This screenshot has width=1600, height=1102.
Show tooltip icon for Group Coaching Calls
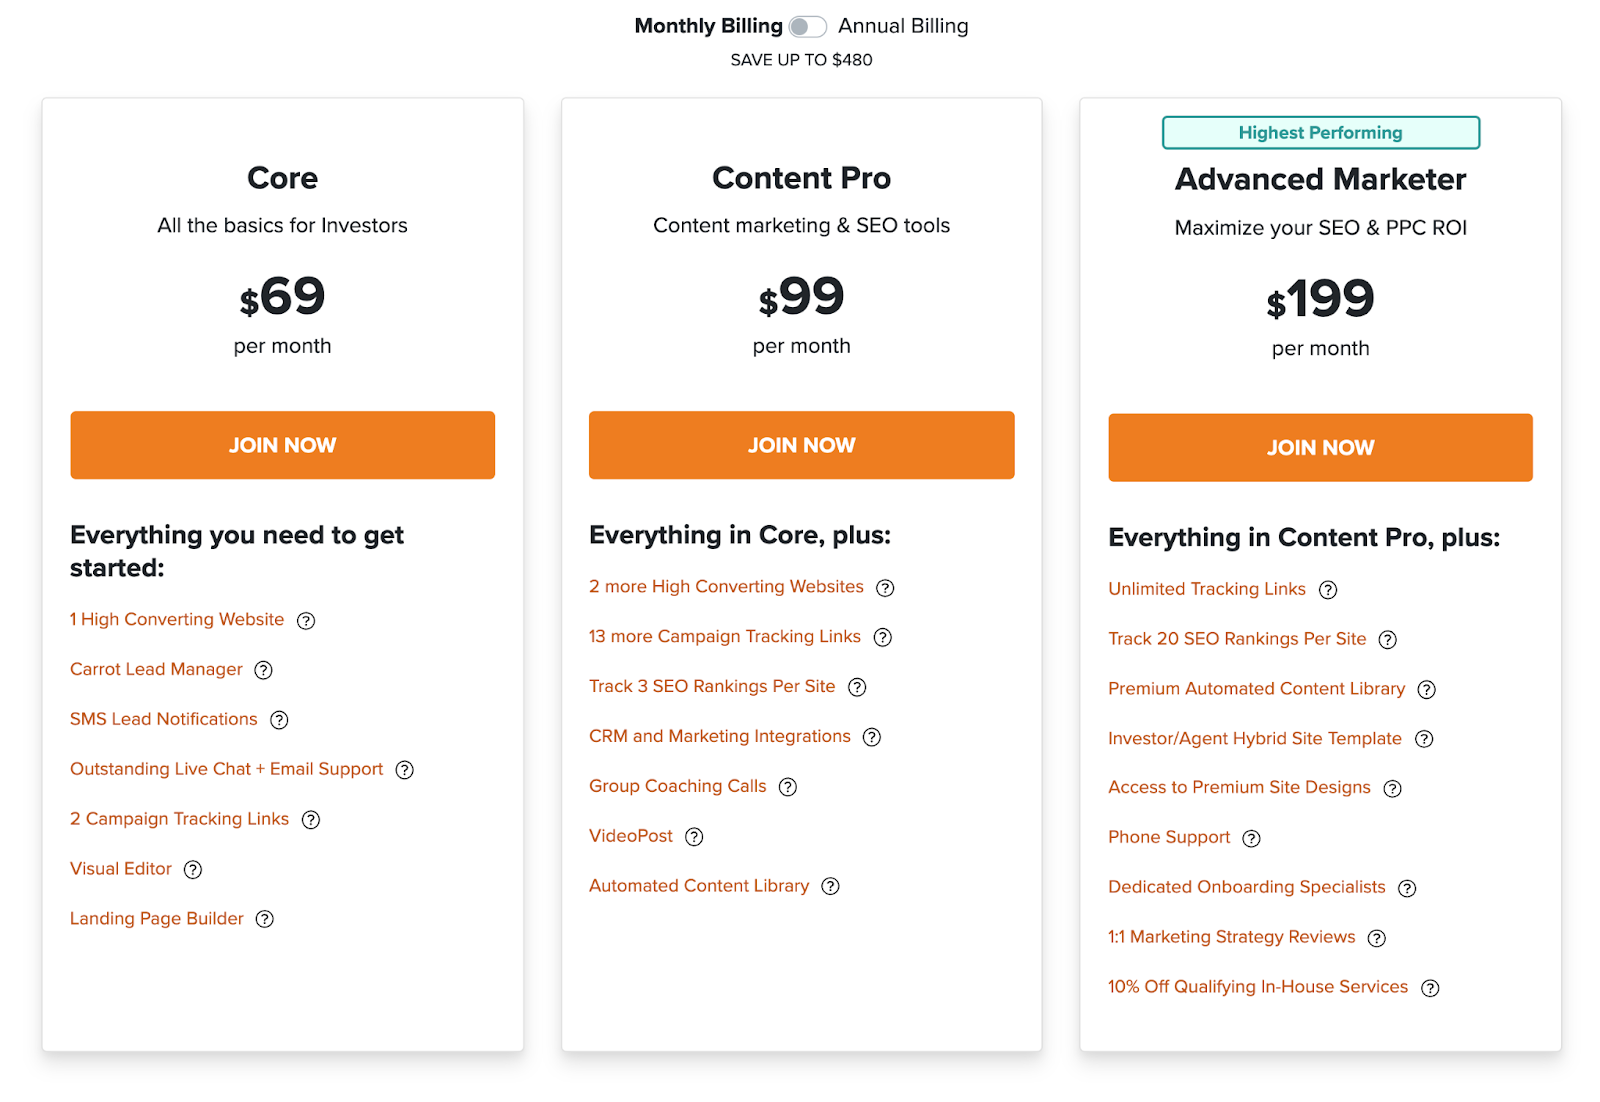788,787
